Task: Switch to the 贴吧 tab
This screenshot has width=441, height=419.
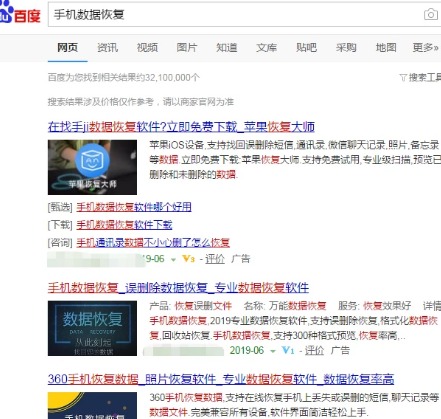Action: coord(306,48)
